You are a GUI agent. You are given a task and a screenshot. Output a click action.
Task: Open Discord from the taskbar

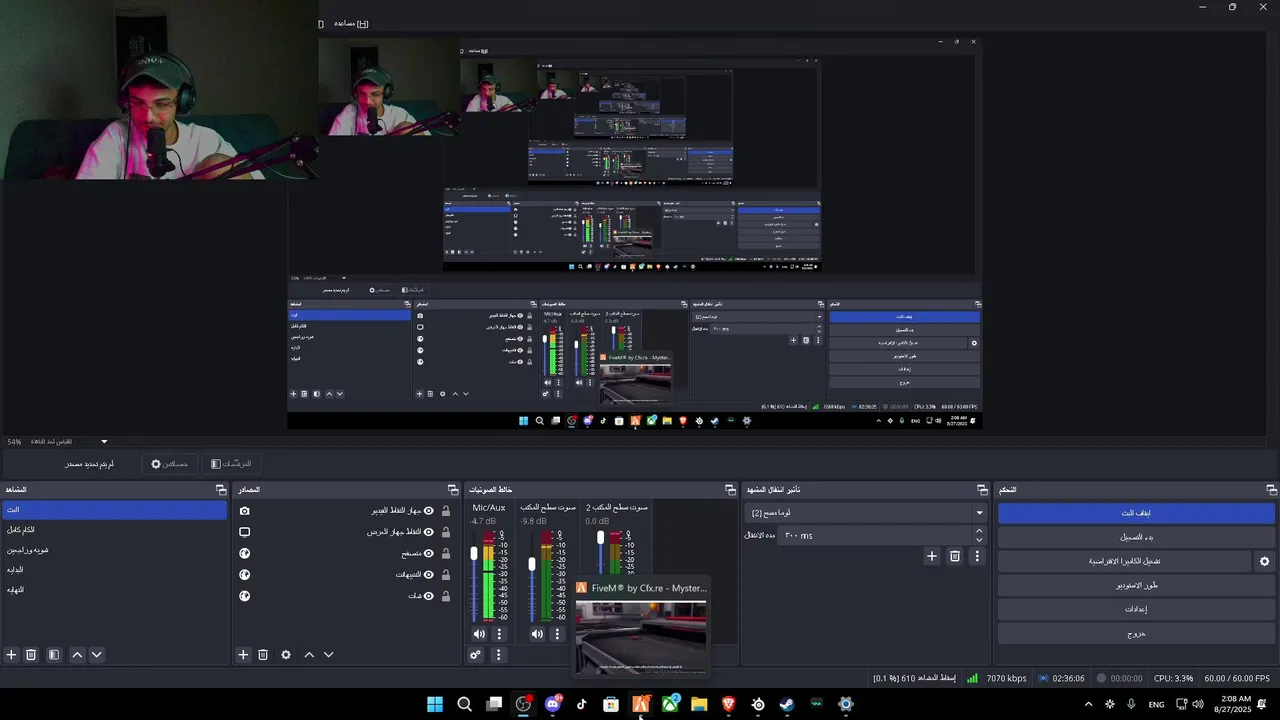[553, 705]
